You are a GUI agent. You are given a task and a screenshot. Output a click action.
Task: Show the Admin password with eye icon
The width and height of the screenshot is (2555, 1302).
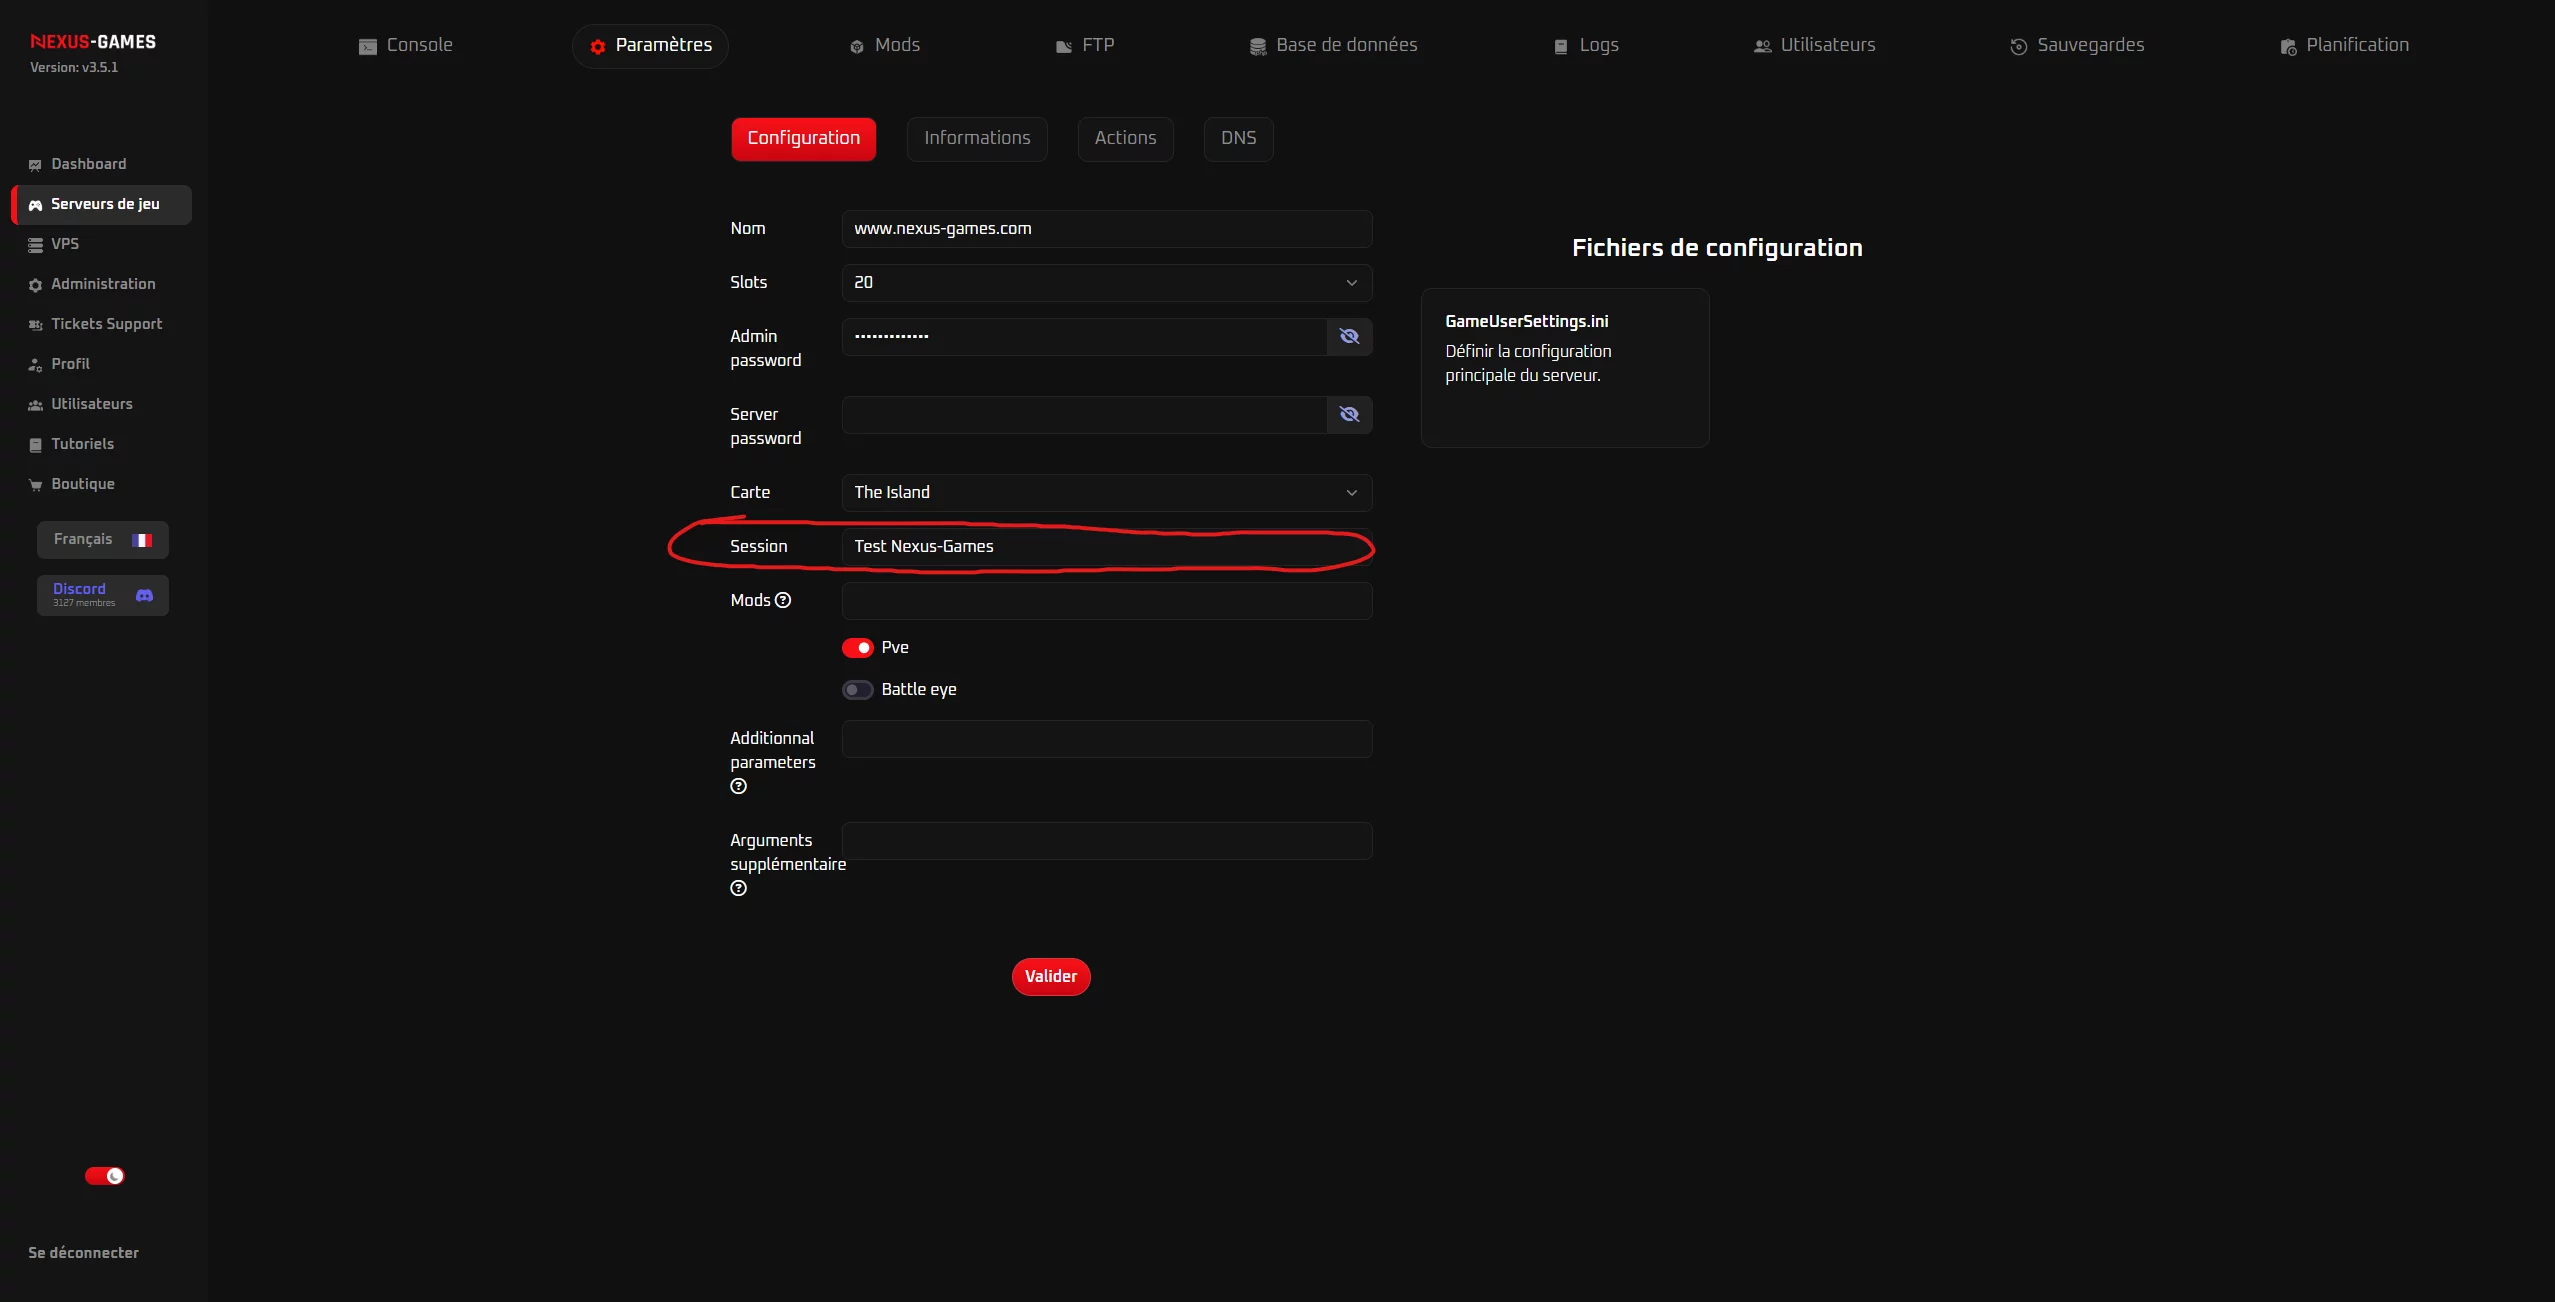tap(1349, 336)
